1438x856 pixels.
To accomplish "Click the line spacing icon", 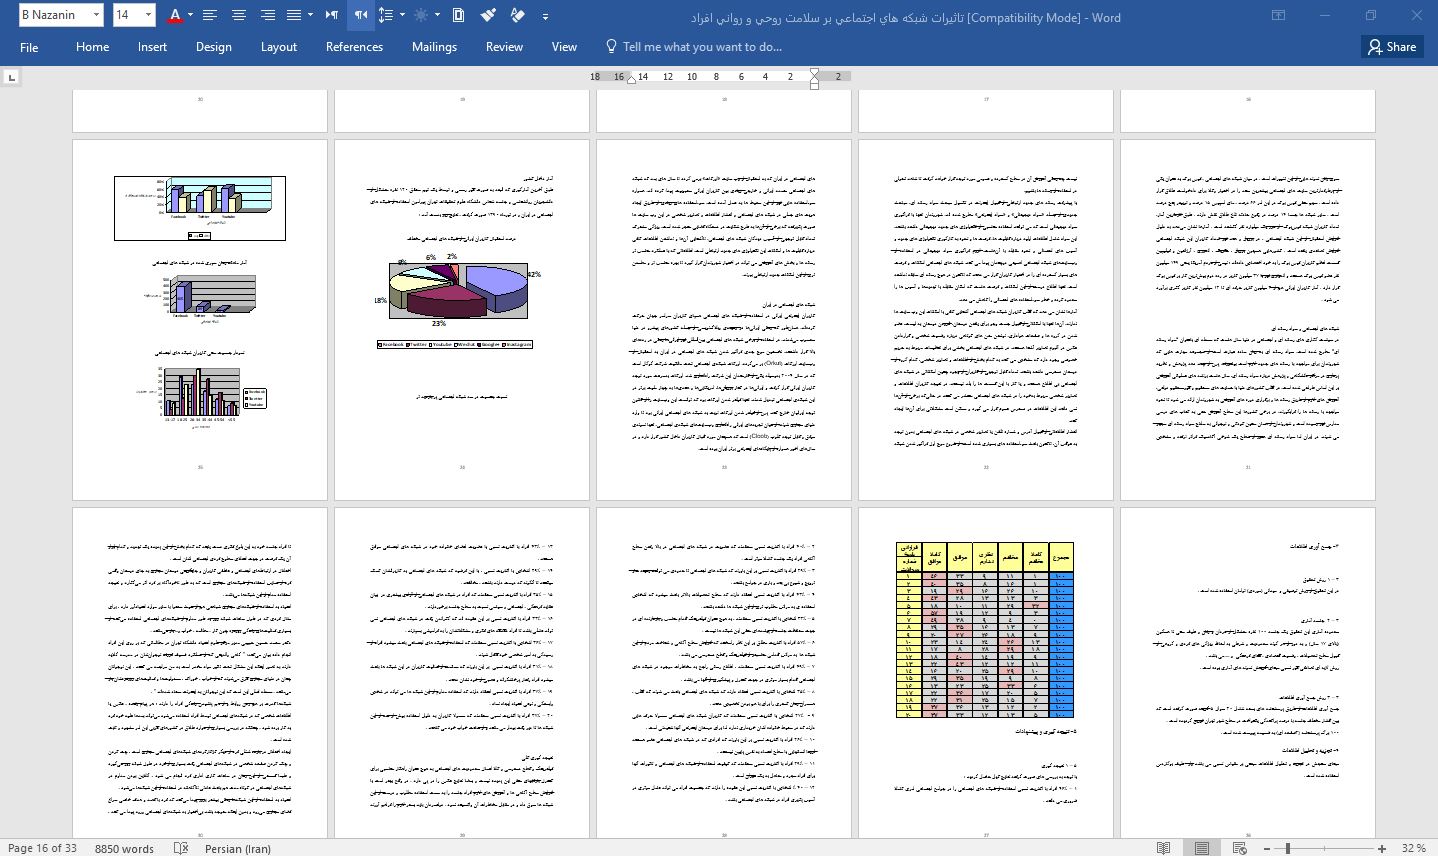I will 386,15.
